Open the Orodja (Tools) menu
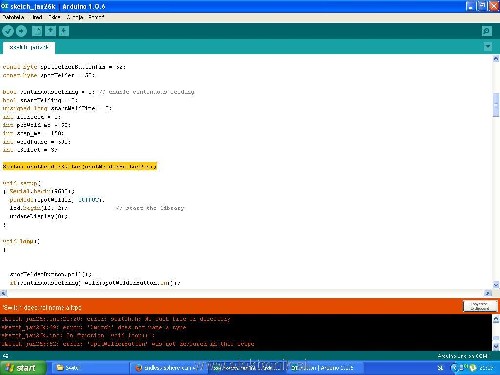The width and height of the screenshot is (500, 375). pos(75,17)
